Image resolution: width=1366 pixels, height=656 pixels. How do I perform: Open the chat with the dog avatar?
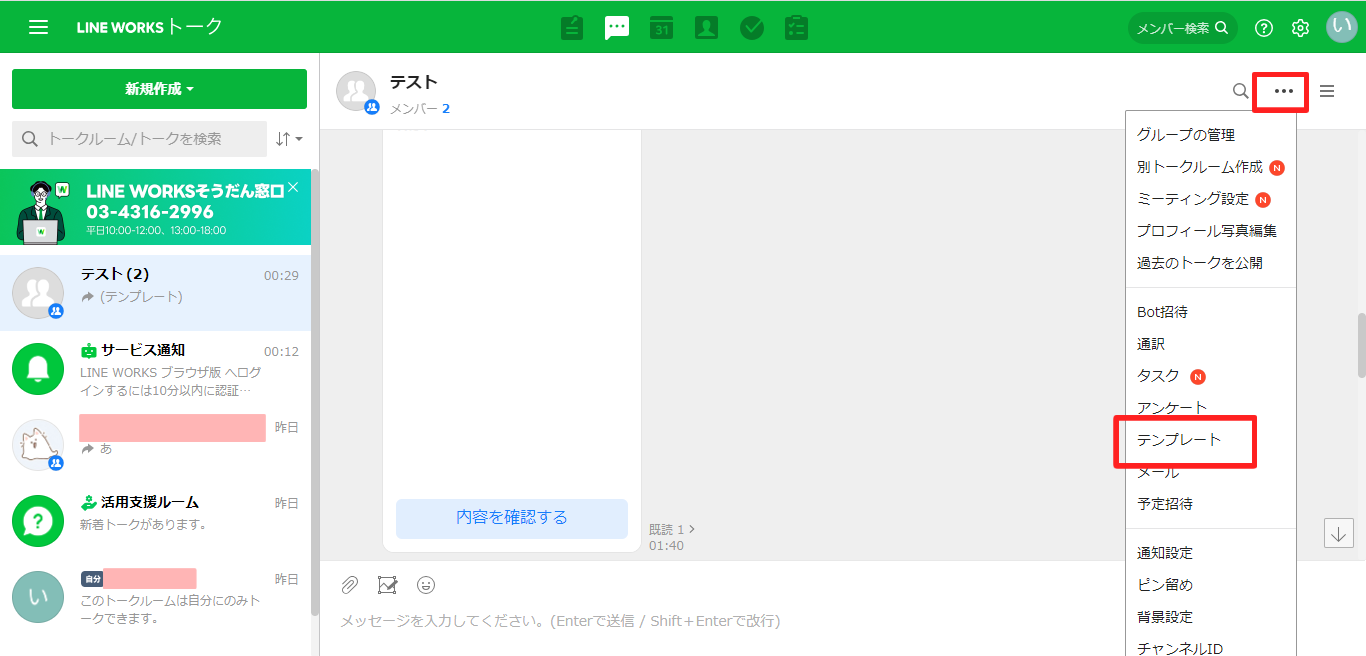(155, 445)
